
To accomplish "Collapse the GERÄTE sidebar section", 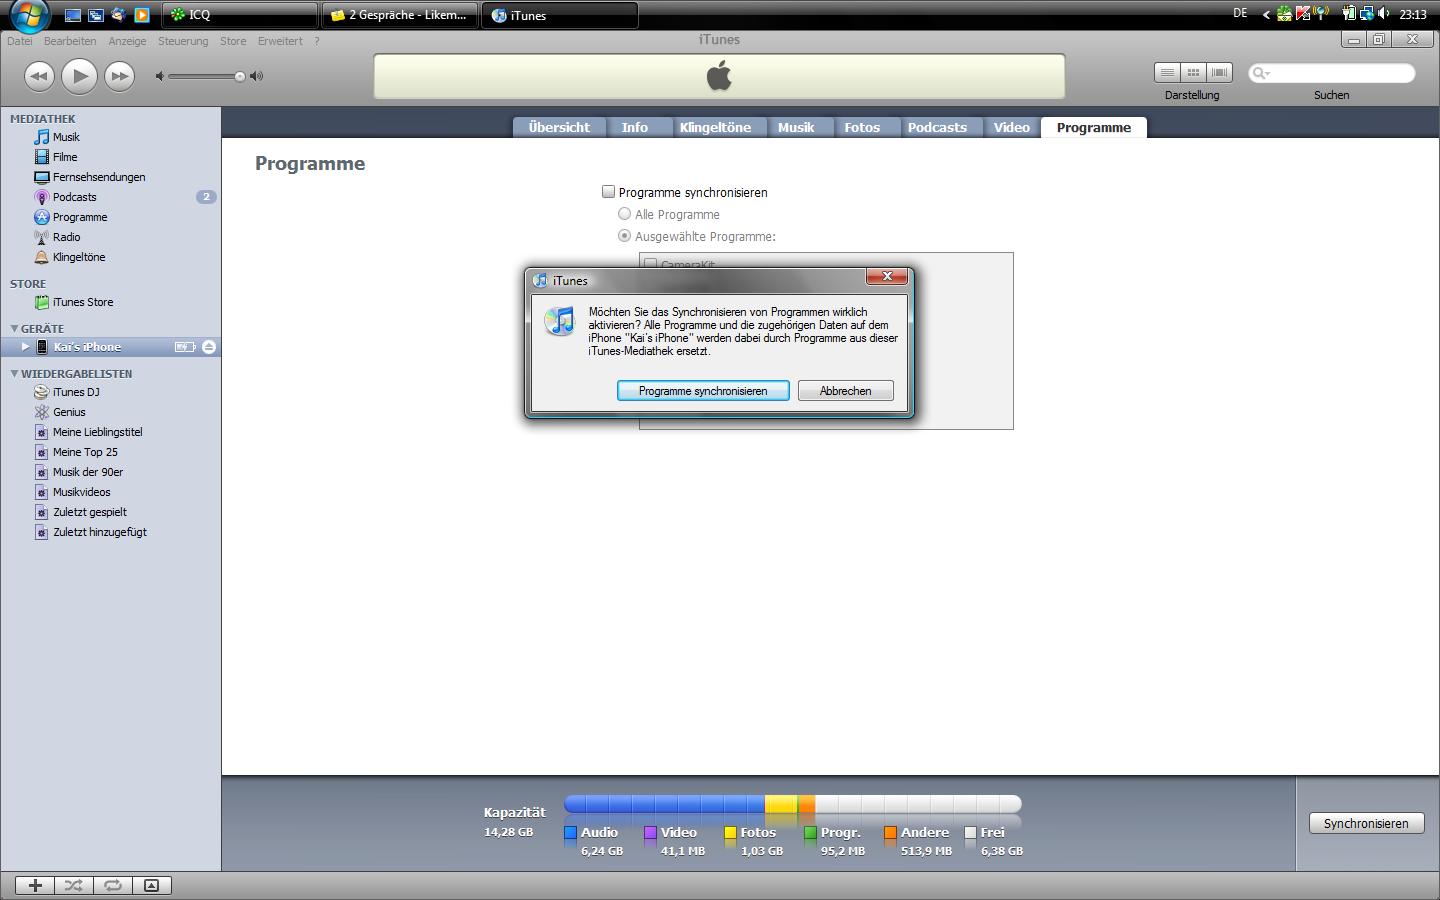I will click(x=14, y=328).
